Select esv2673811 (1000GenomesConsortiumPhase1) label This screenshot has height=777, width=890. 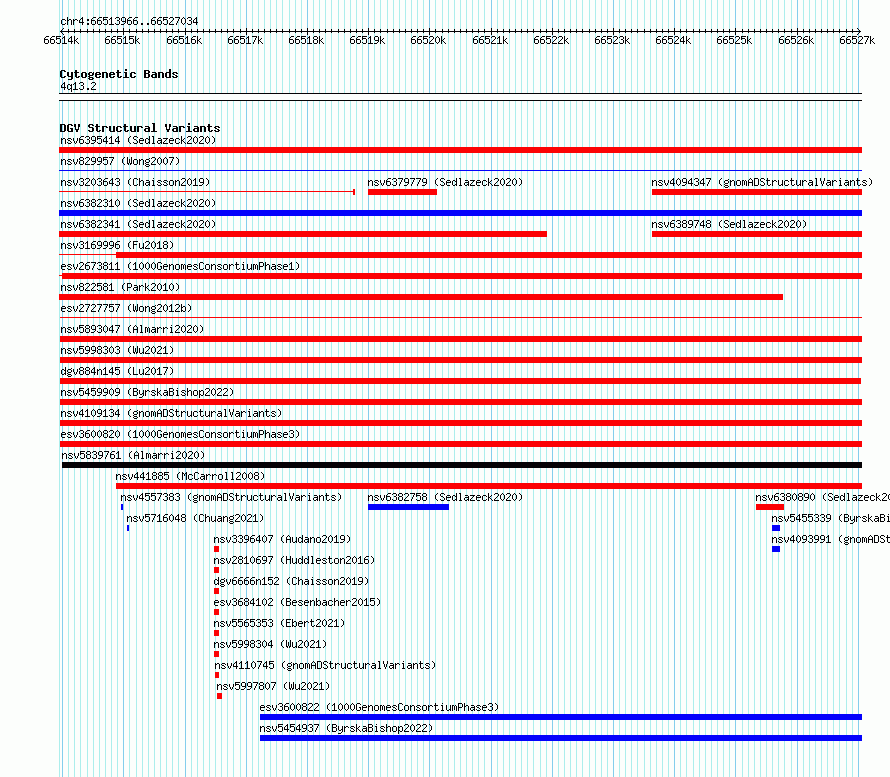[x=180, y=266]
